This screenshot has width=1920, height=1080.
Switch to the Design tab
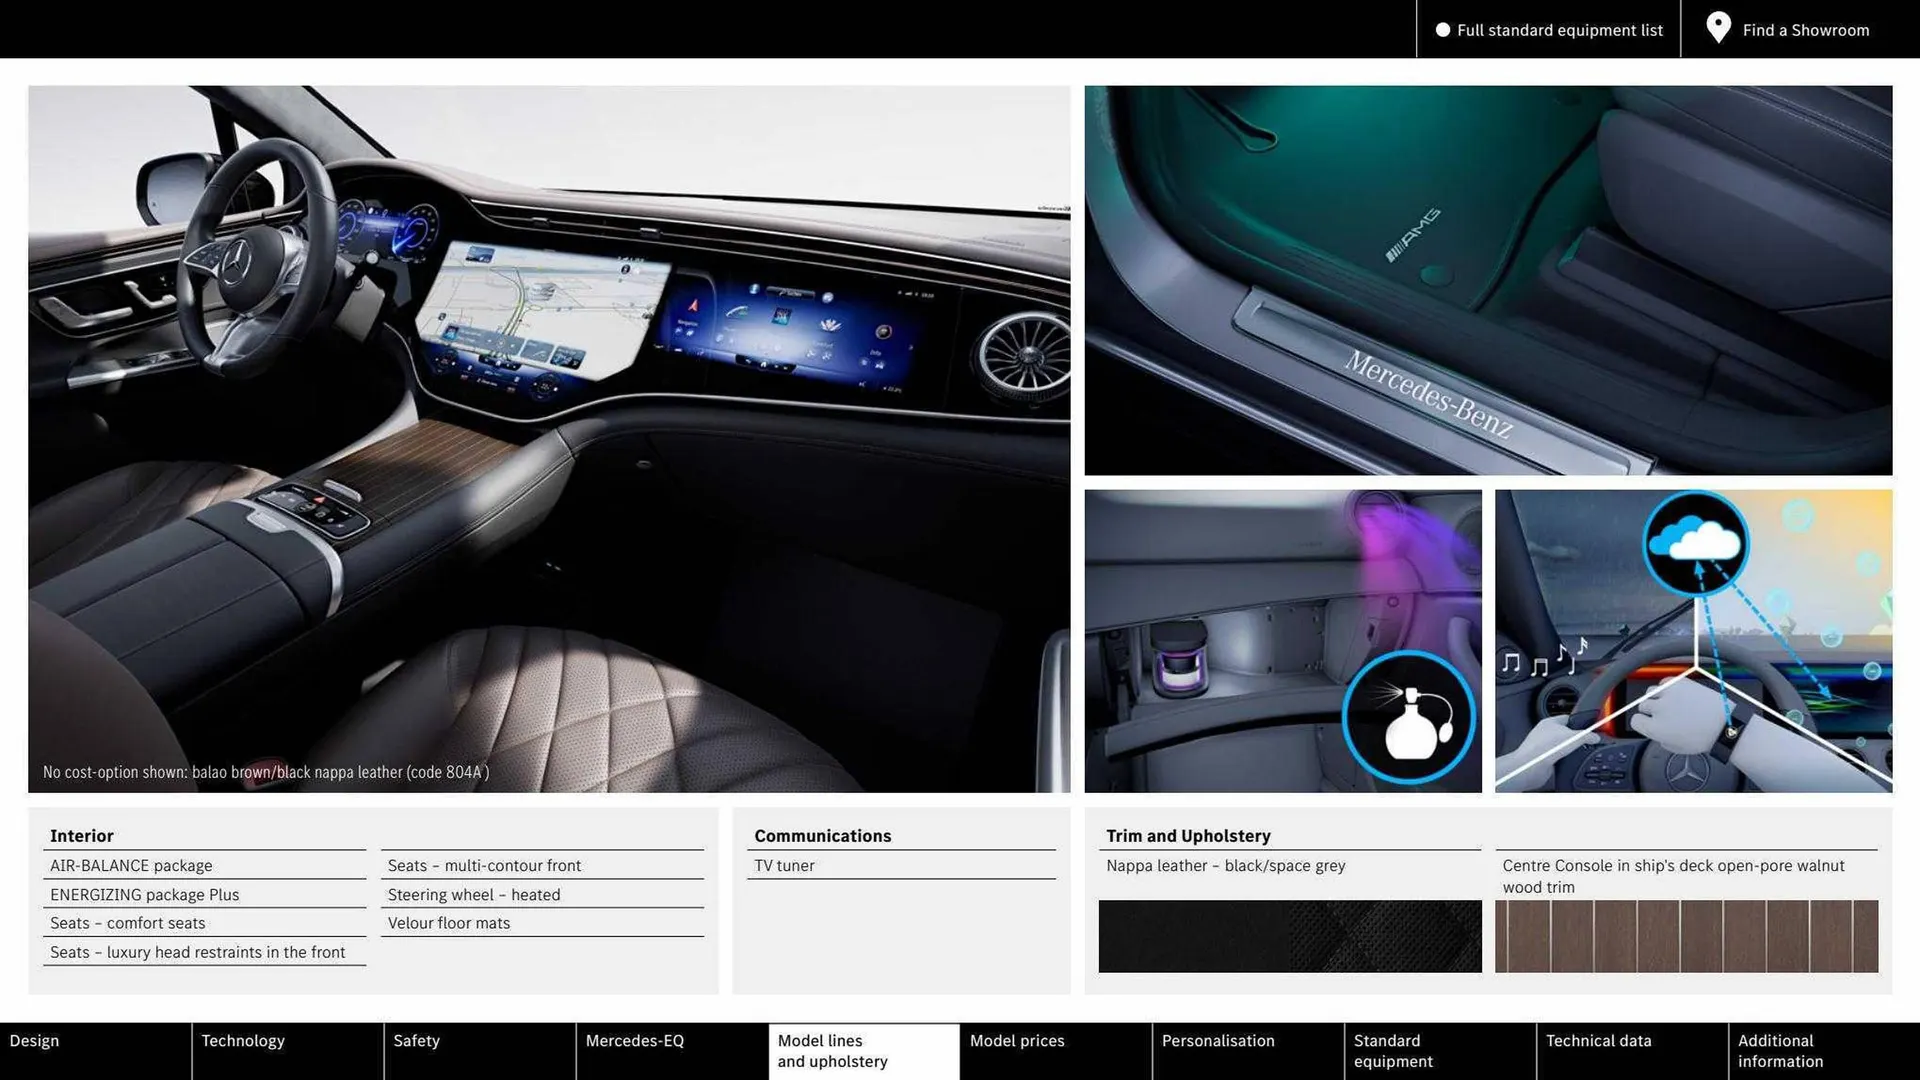coord(34,1040)
